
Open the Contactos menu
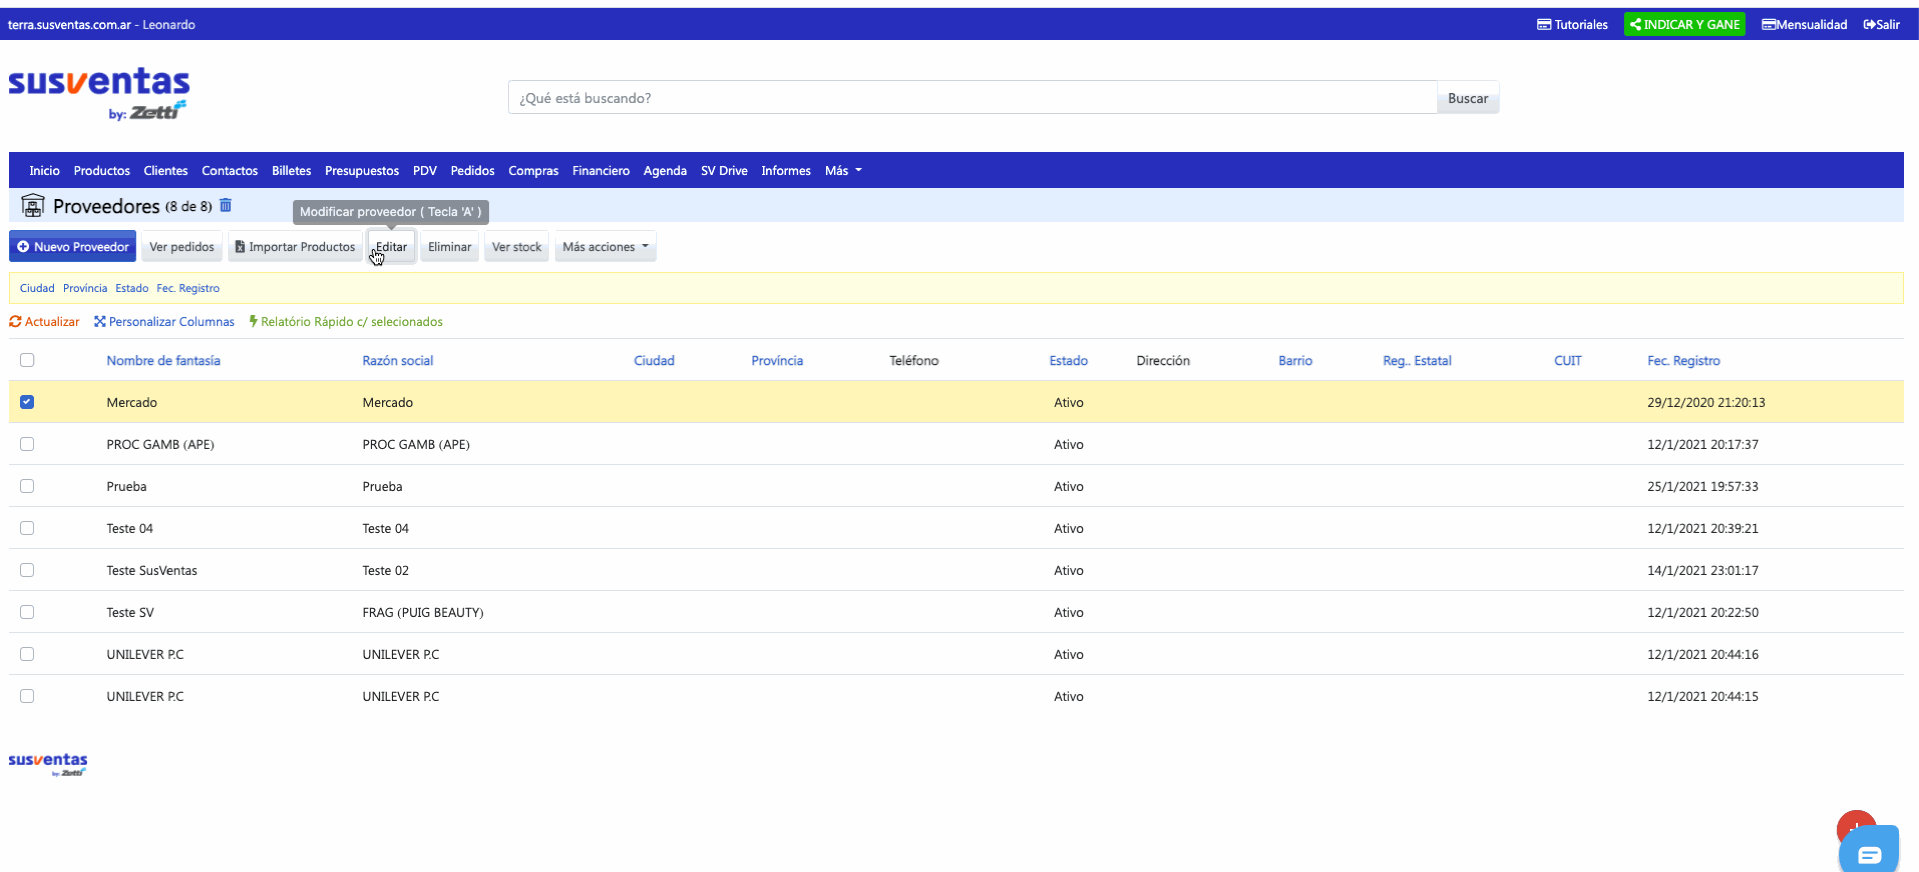click(230, 170)
